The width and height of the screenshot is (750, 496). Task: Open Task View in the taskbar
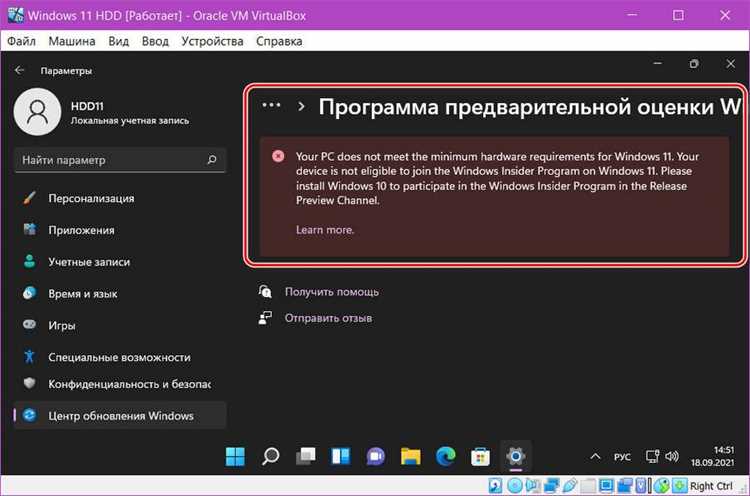pyautogui.click(x=305, y=457)
